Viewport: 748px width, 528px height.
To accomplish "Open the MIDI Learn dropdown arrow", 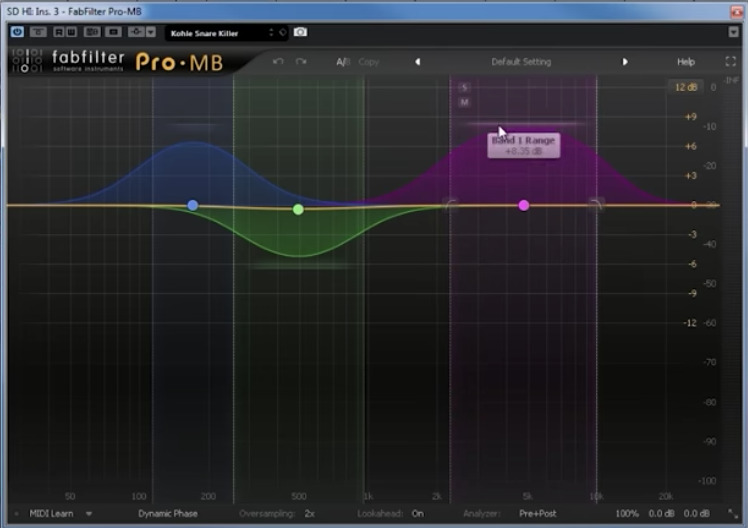I will pyautogui.click(x=89, y=514).
